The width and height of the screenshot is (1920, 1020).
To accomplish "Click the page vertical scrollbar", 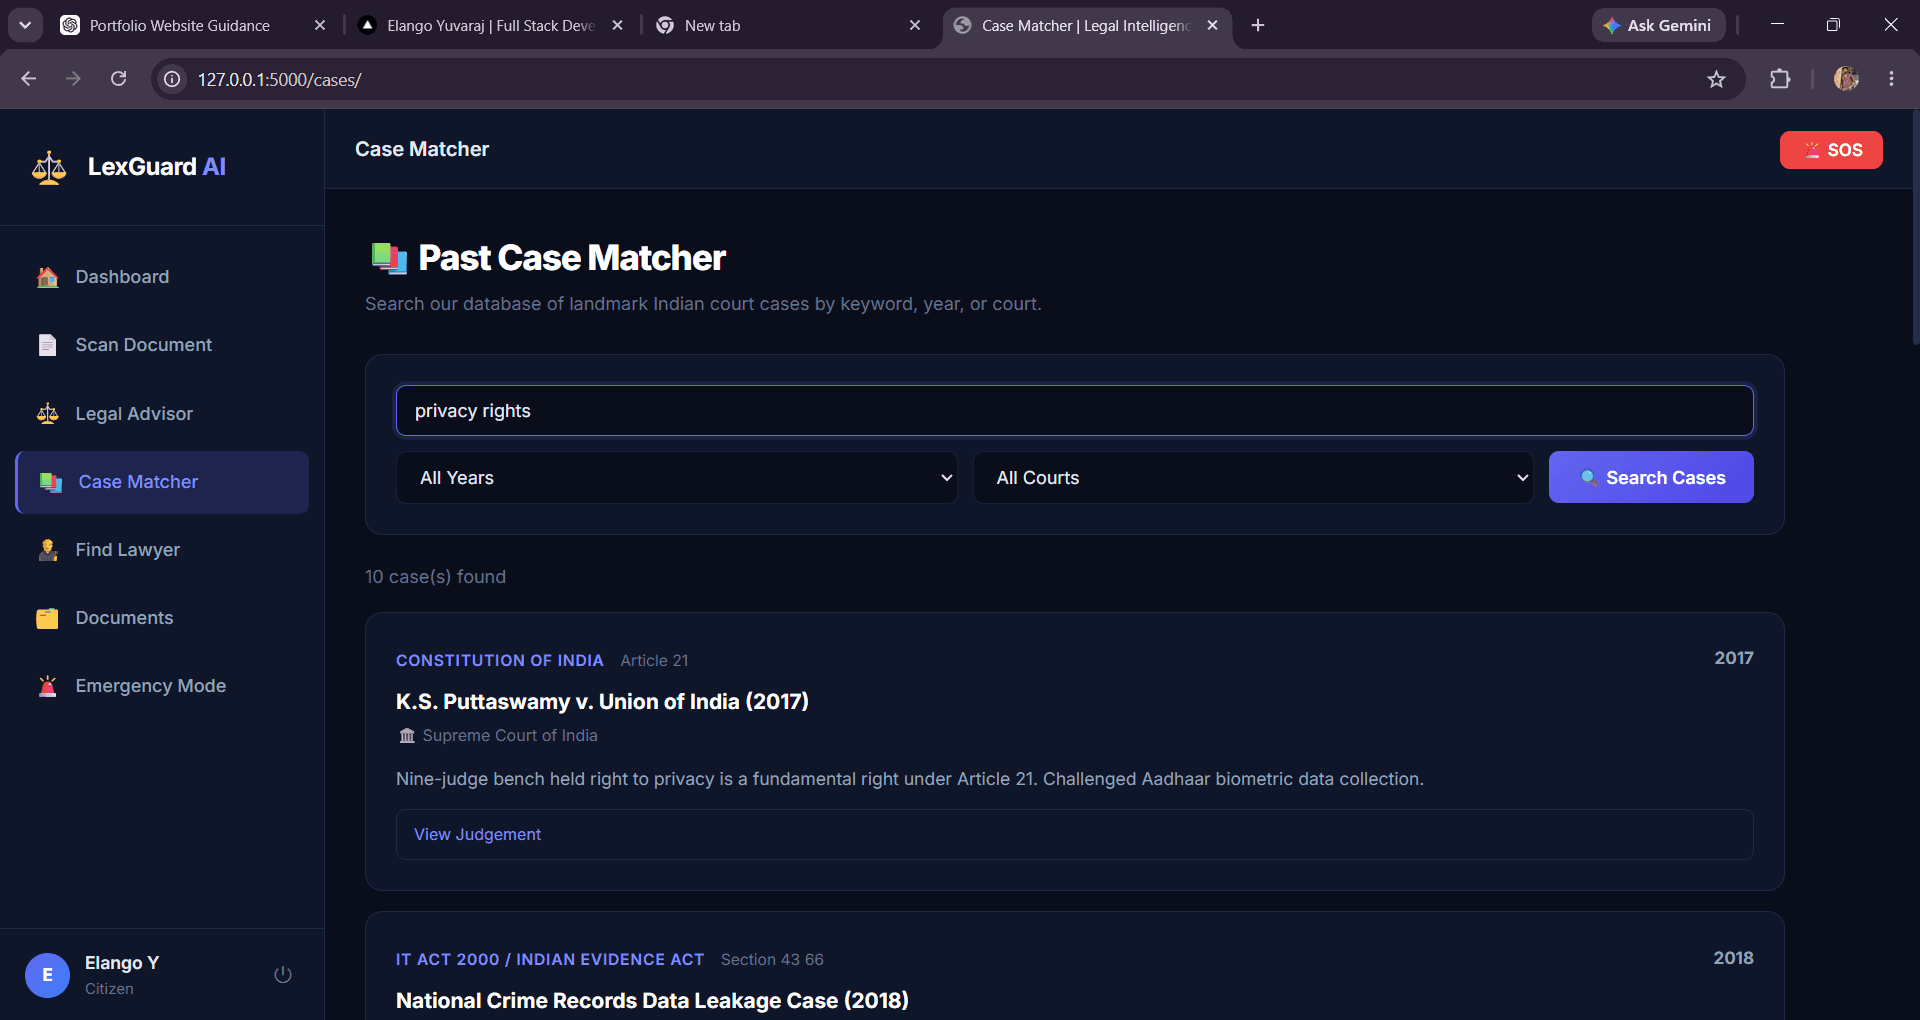I will tap(1915, 228).
